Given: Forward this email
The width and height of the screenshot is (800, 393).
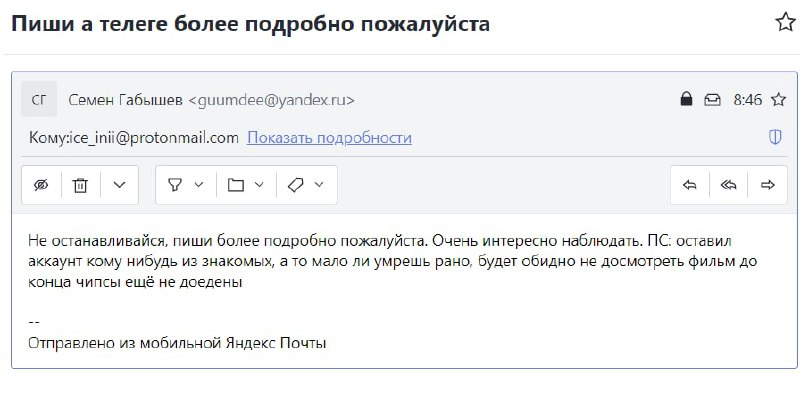Looking at the screenshot, I should tap(767, 185).
